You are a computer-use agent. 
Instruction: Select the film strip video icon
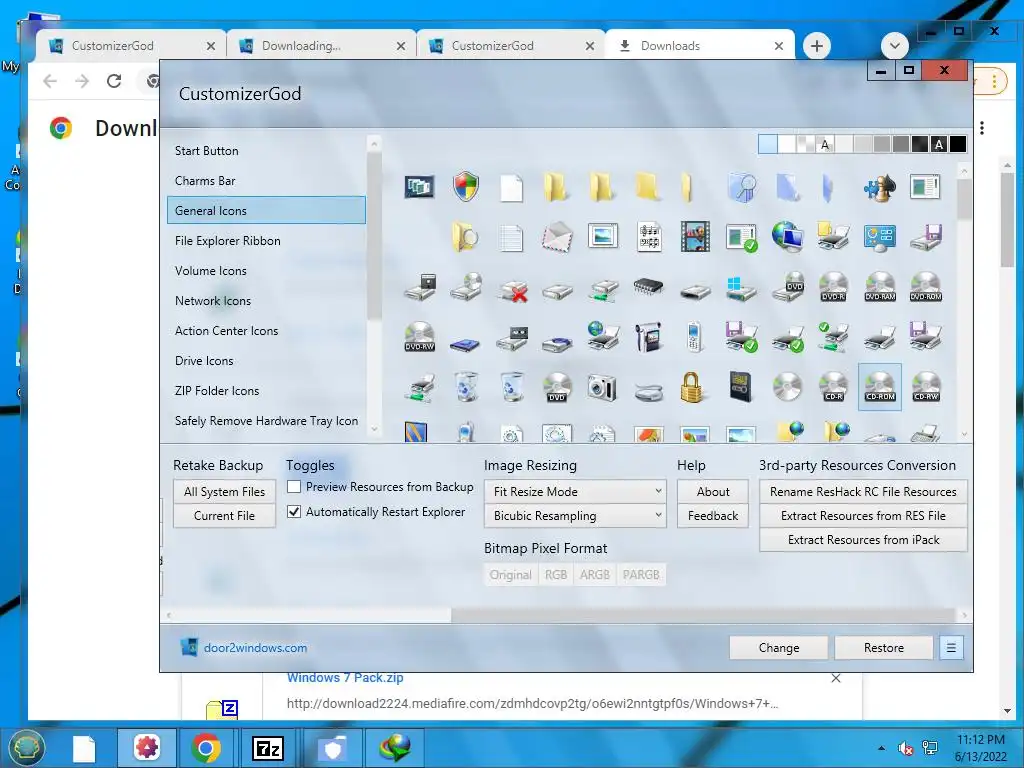click(x=695, y=236)
